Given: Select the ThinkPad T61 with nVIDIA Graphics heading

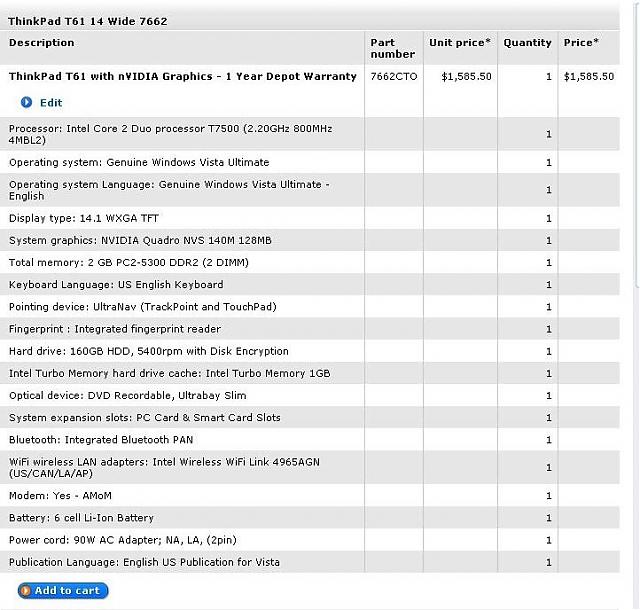Looking at the screenshot, I should [x=183, y=76].
